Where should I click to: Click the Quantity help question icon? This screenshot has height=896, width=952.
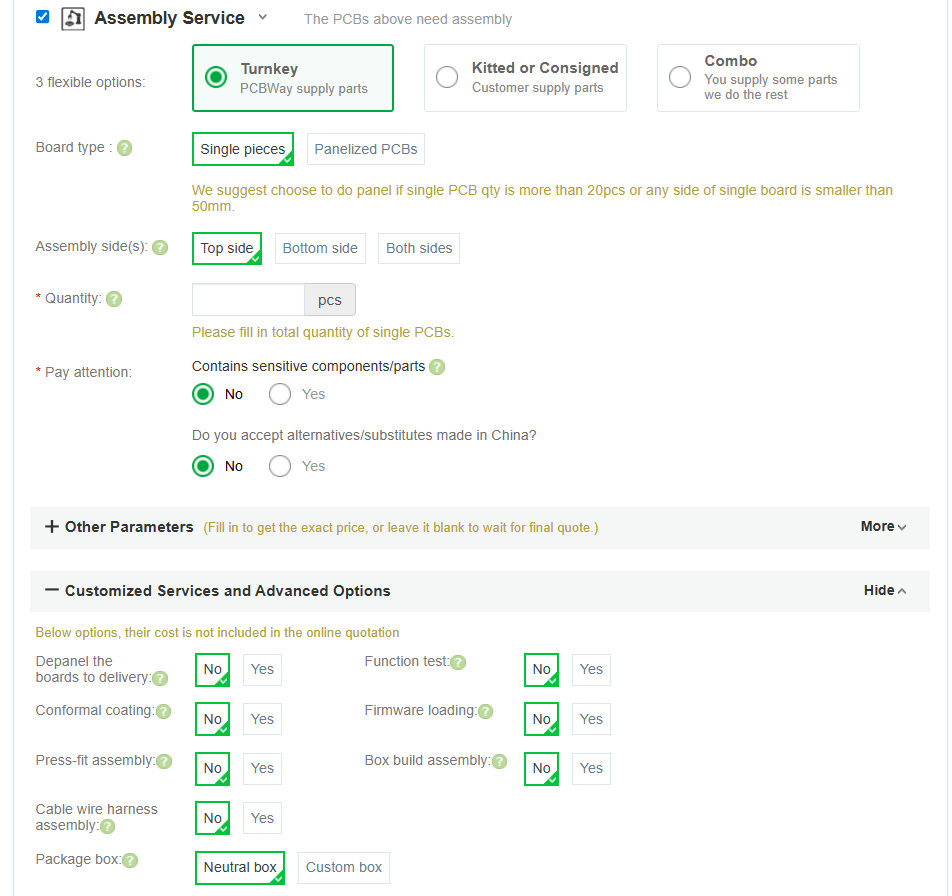tap(114, 299)
